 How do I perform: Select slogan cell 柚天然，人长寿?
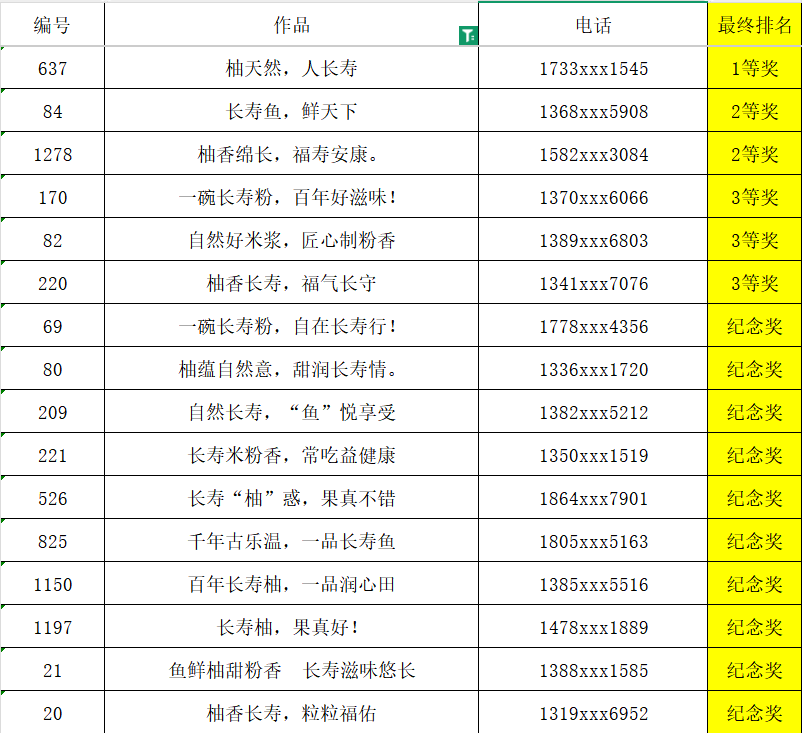292,68
